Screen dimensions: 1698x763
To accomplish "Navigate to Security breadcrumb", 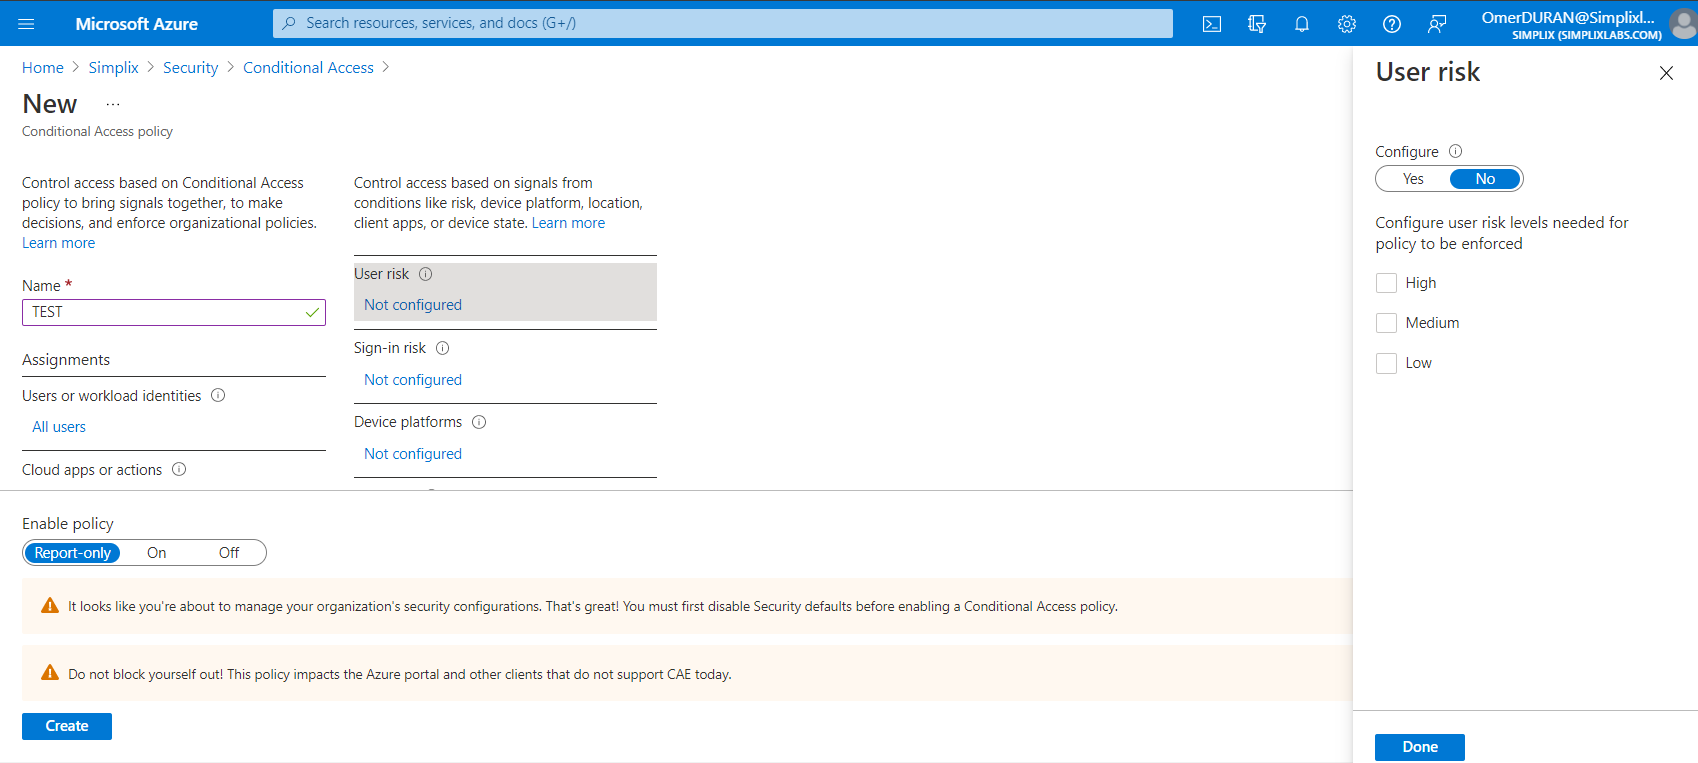I will point(190,67).
